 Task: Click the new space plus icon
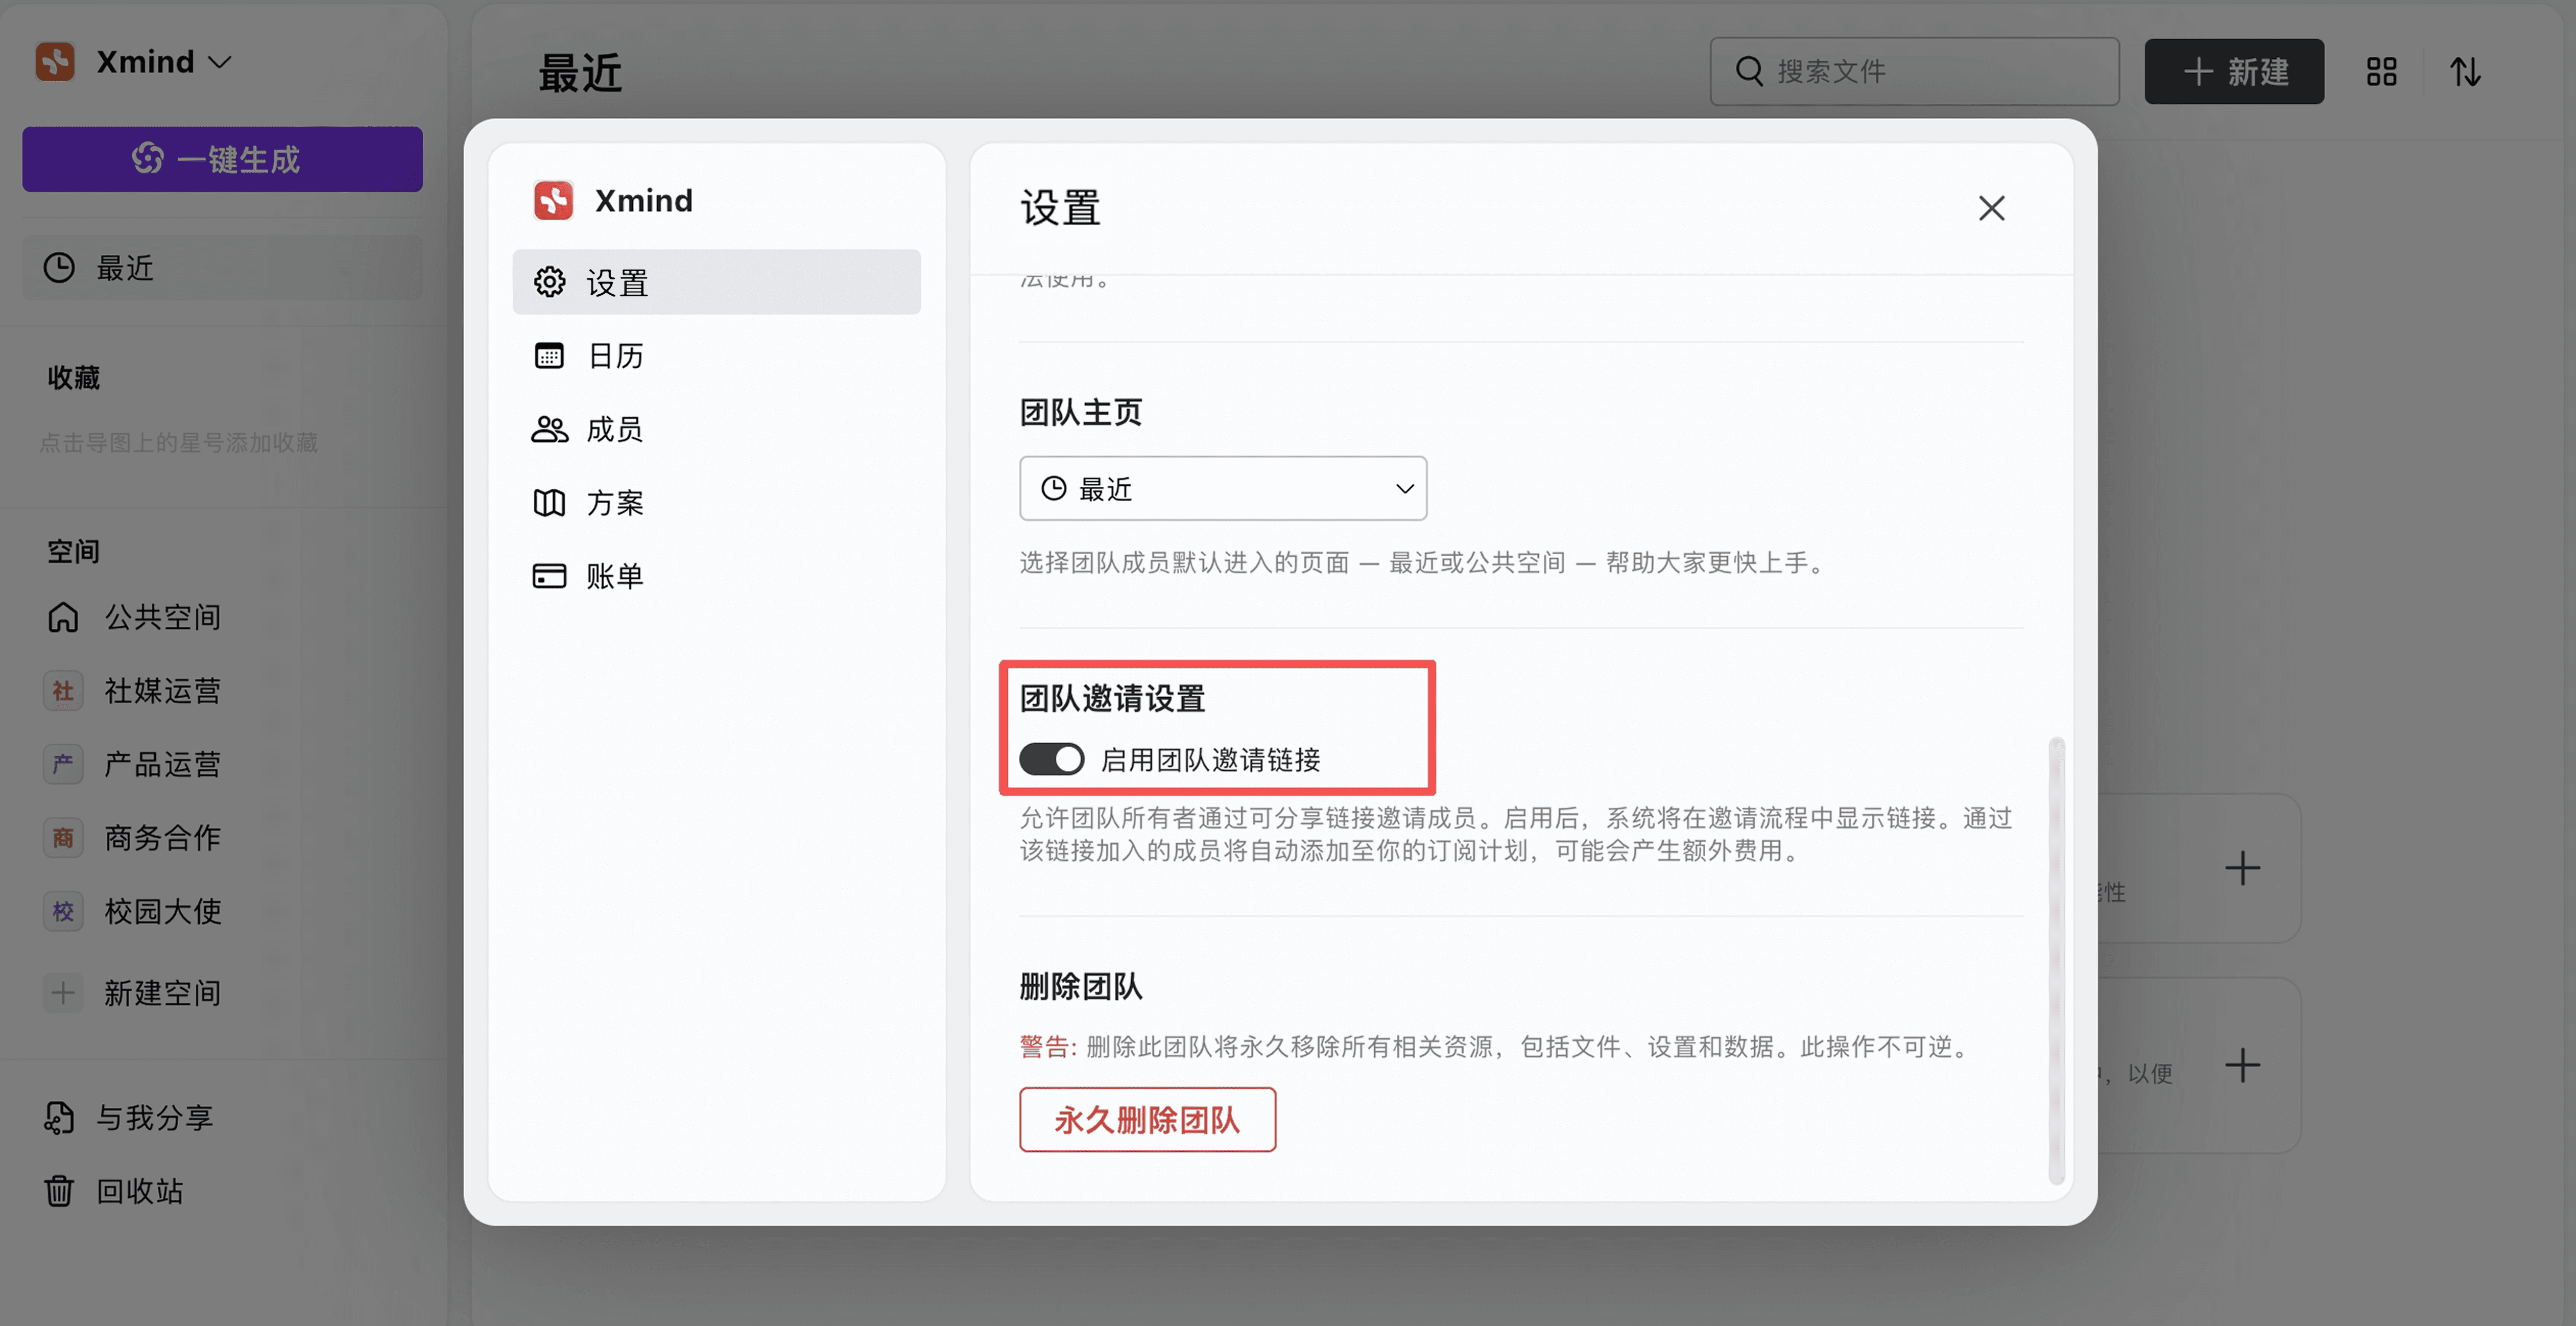[x=63, y=993]
